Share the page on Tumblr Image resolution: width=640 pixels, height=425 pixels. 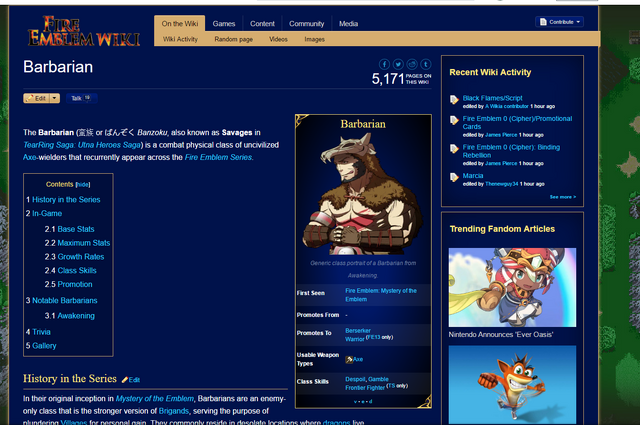(x=426, y=64)
